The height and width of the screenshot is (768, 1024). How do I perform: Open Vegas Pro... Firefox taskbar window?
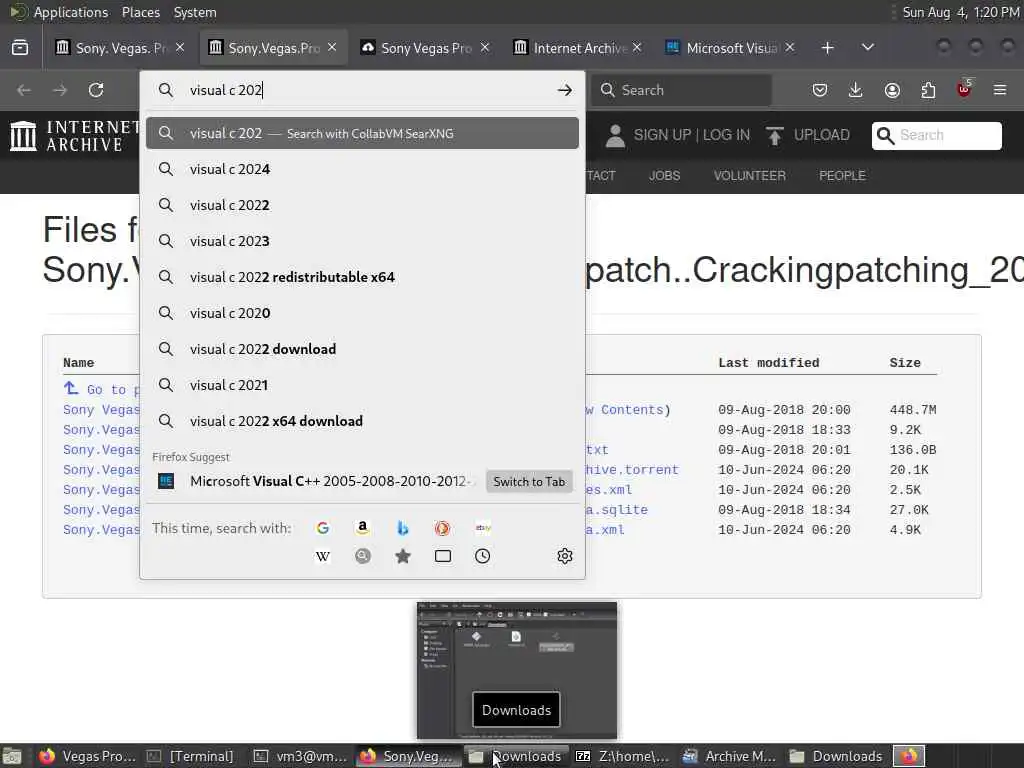click(86, 756)
